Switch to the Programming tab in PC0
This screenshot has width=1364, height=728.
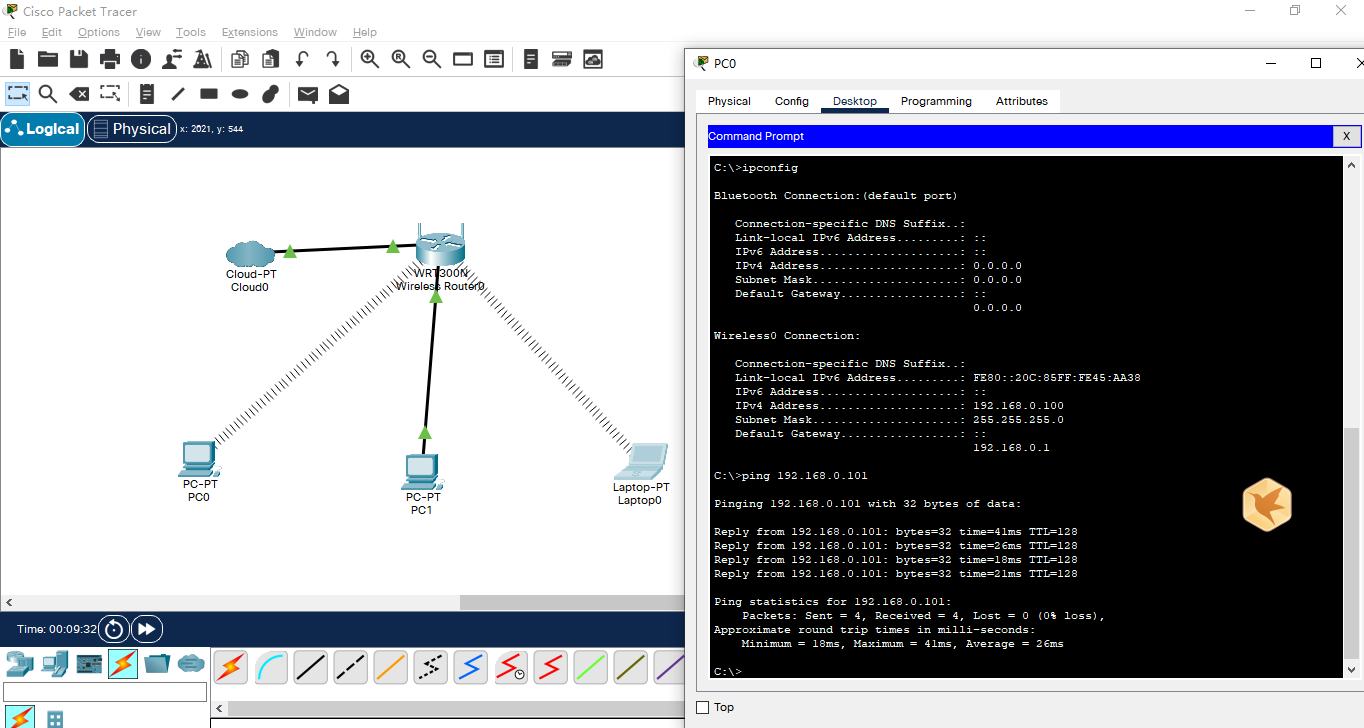click(936, 101)
